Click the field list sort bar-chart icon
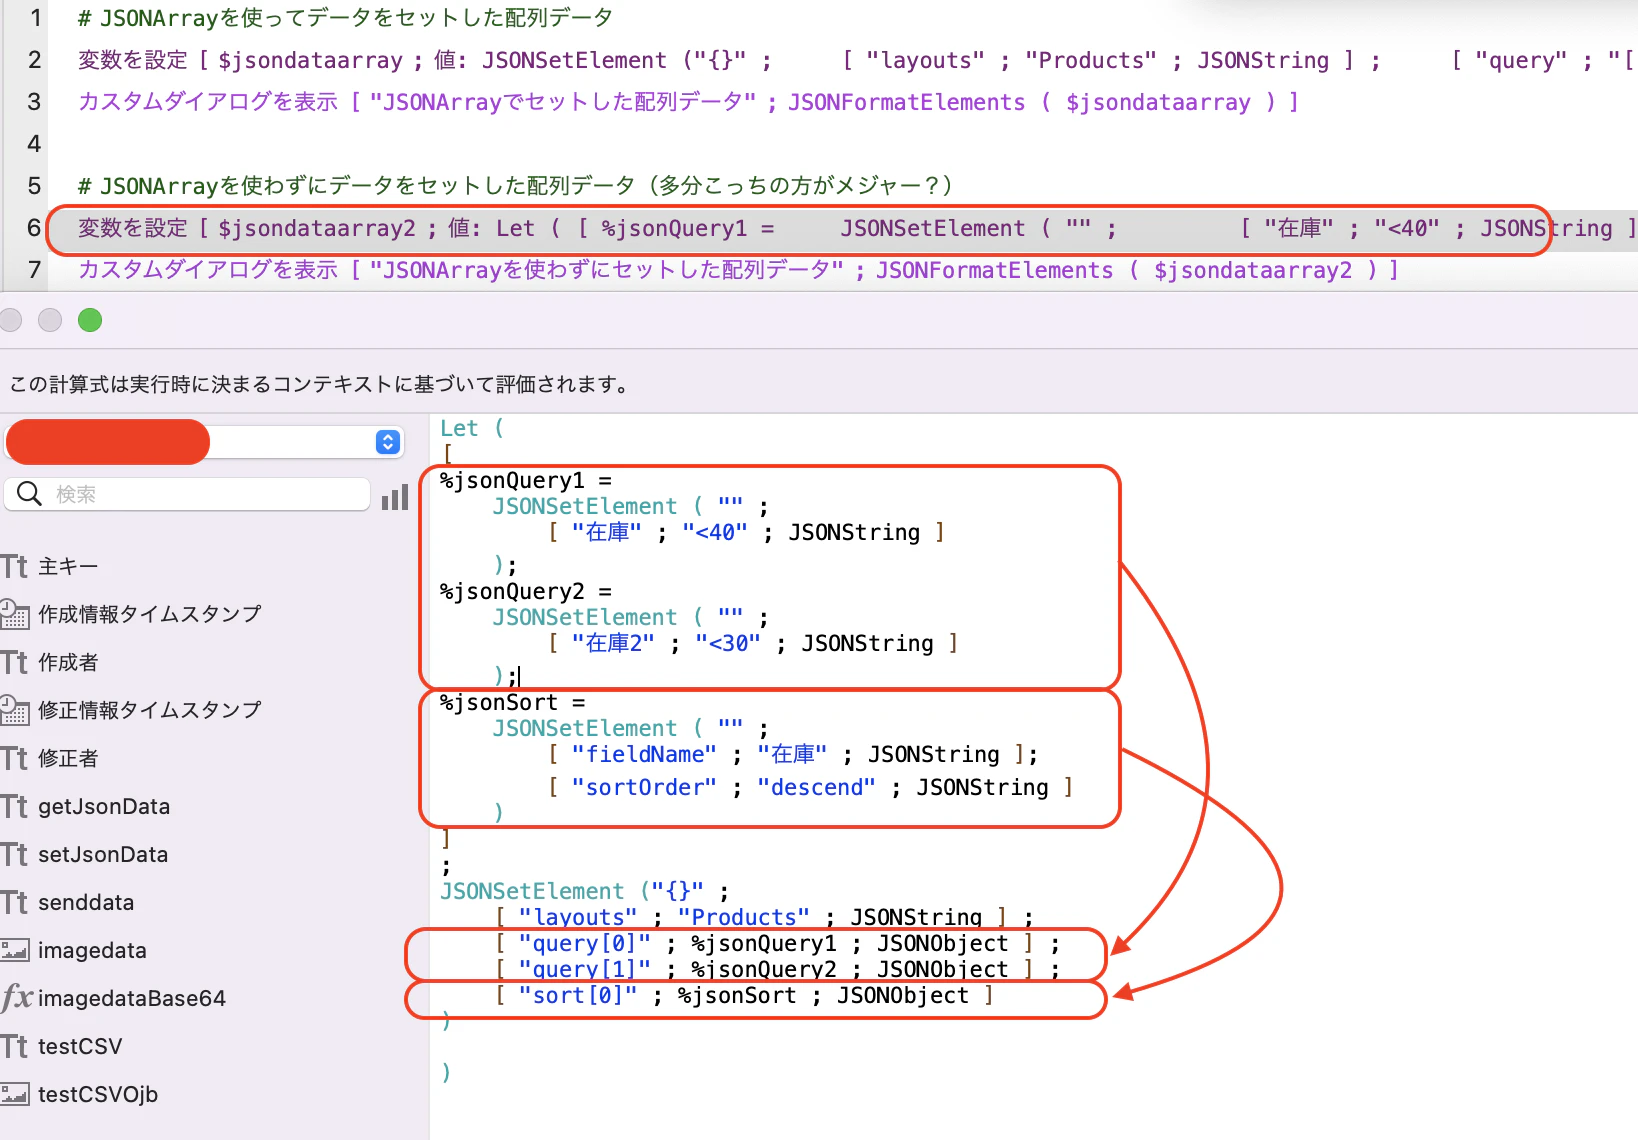Image resolution: width=1638 pixels, height=1140 pixels. [x=395, y=497]
